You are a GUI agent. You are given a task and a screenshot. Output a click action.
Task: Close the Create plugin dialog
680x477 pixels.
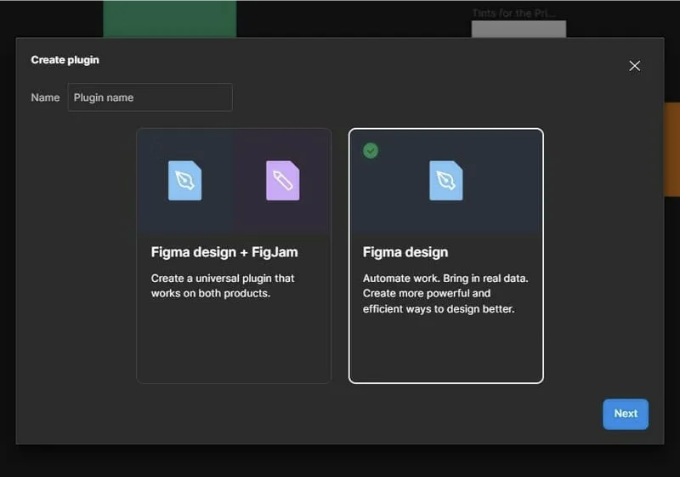coord(634,66)
